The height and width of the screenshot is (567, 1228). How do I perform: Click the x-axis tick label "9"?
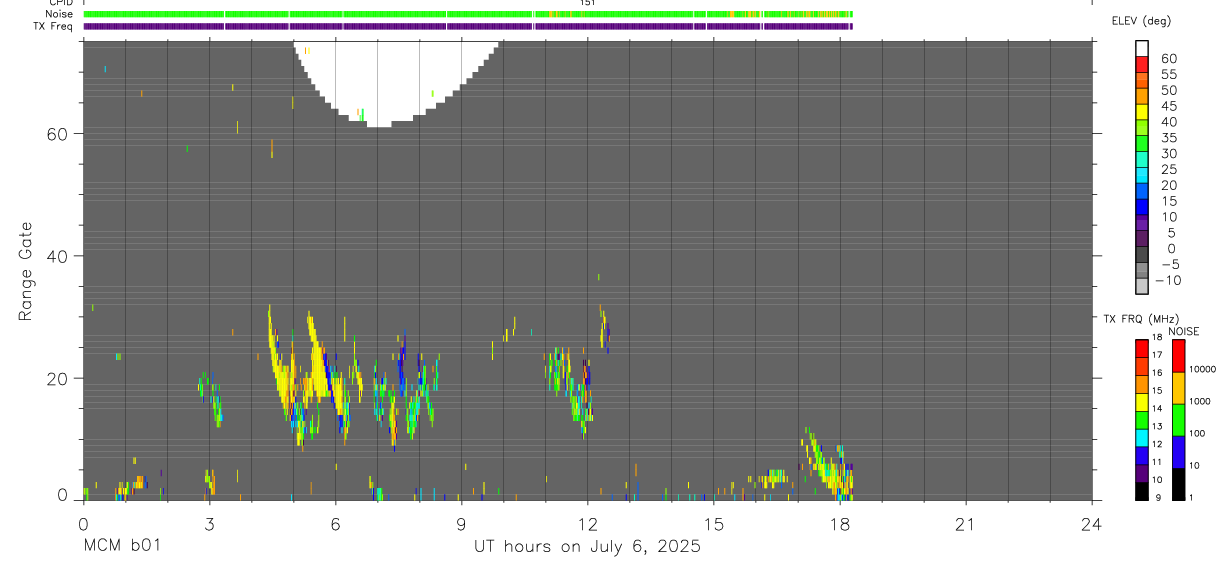461,524
